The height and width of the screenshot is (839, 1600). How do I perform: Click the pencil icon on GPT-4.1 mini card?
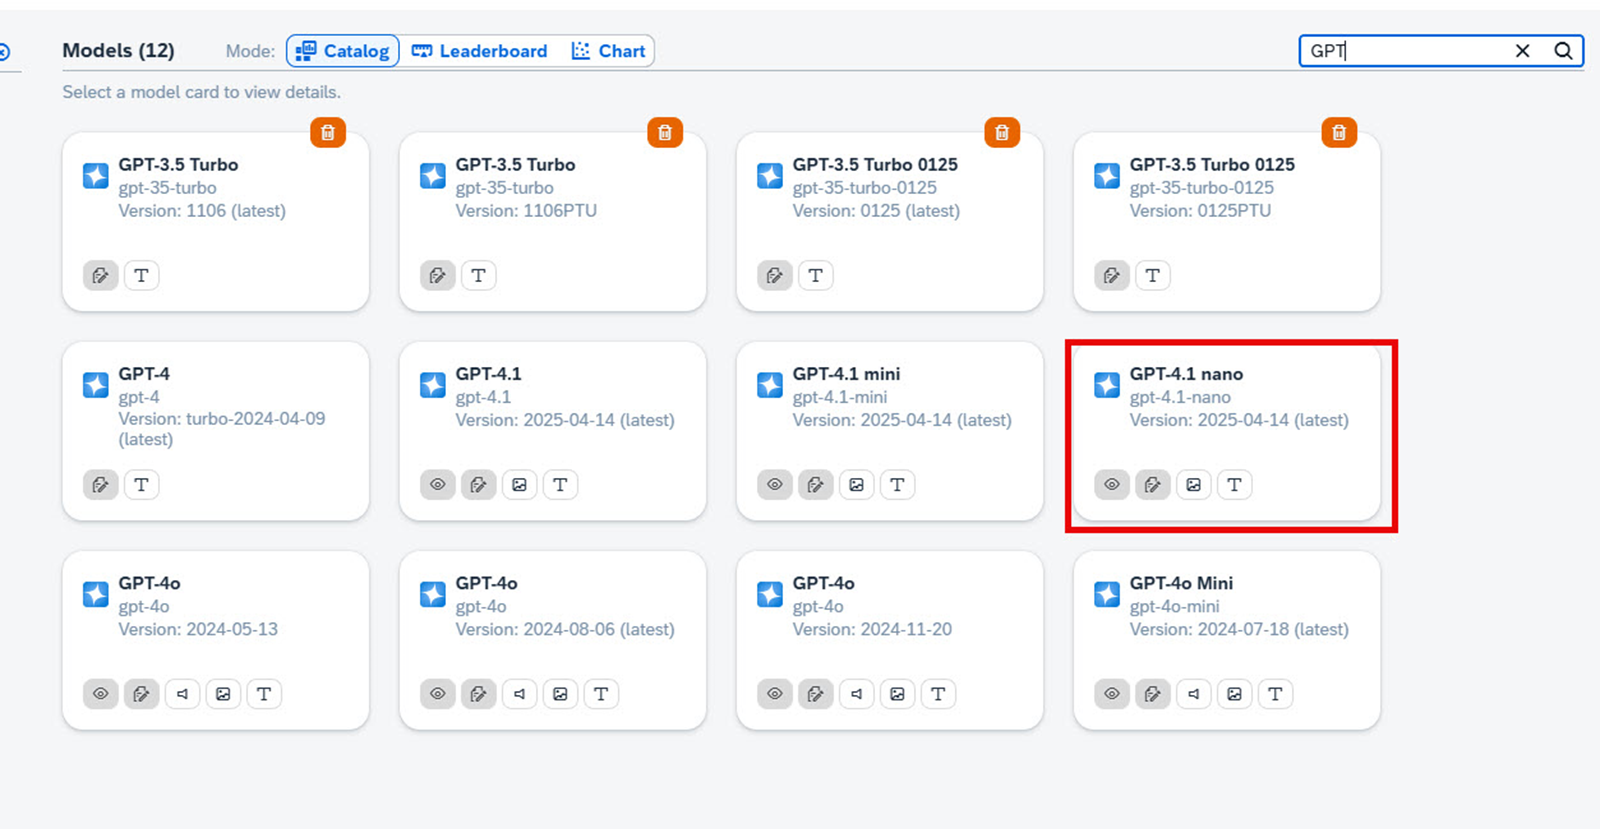[x=815, y=485]
